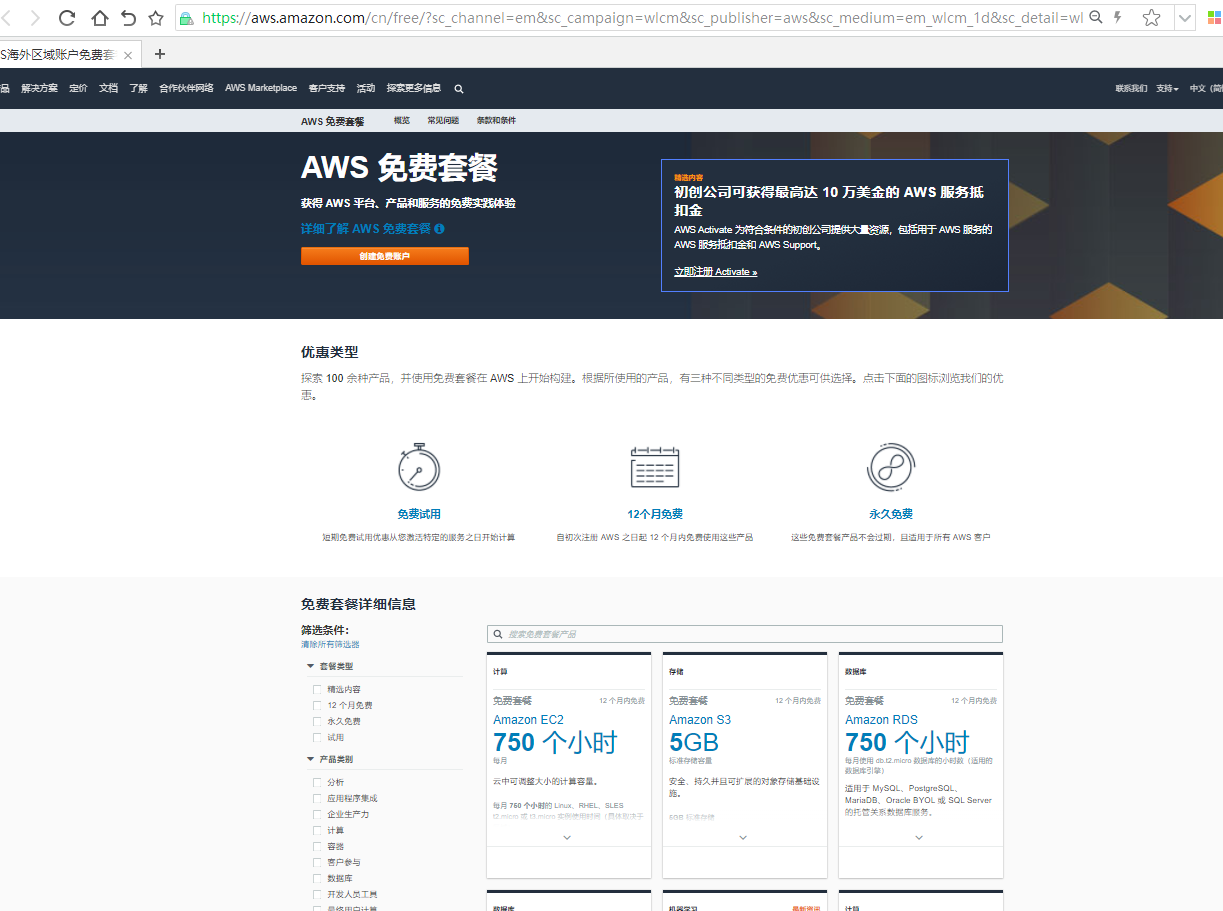
Task: Click into the 搜索免费套餐产品 search field
Action: tap(745, 634)
